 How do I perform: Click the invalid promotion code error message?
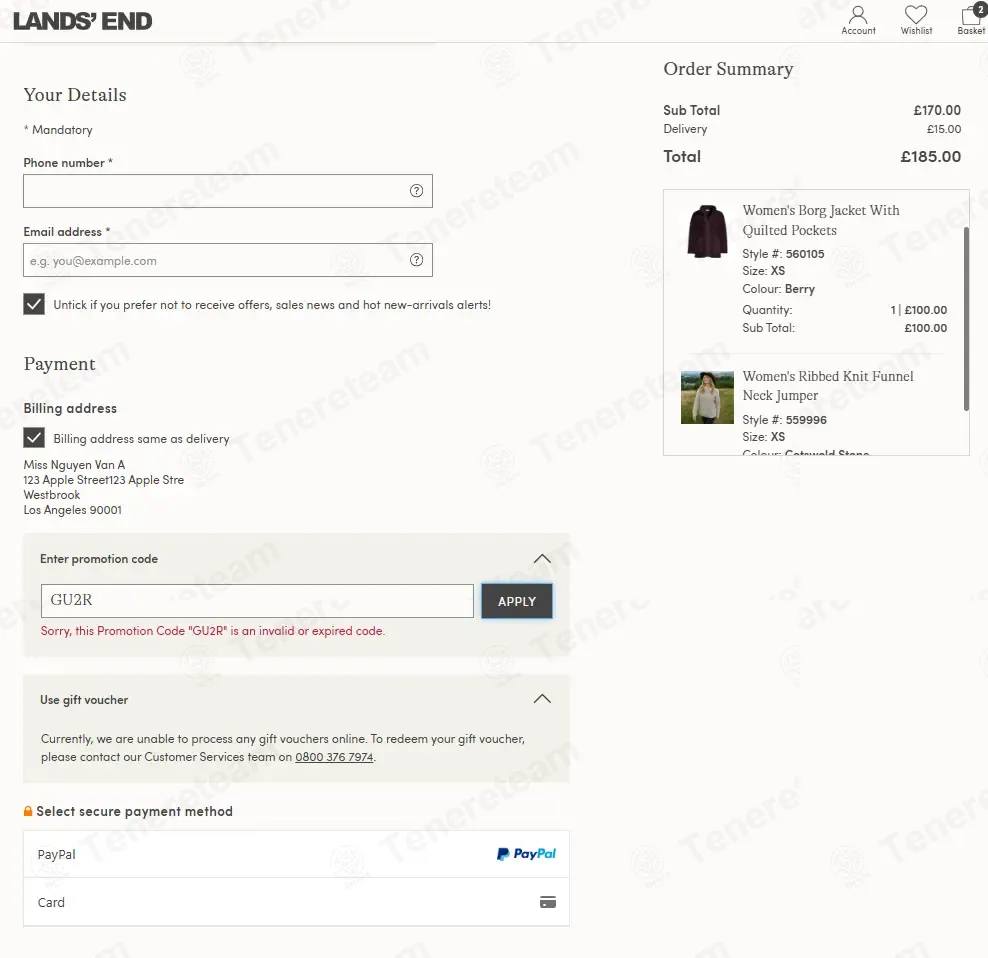coord(212,631)
